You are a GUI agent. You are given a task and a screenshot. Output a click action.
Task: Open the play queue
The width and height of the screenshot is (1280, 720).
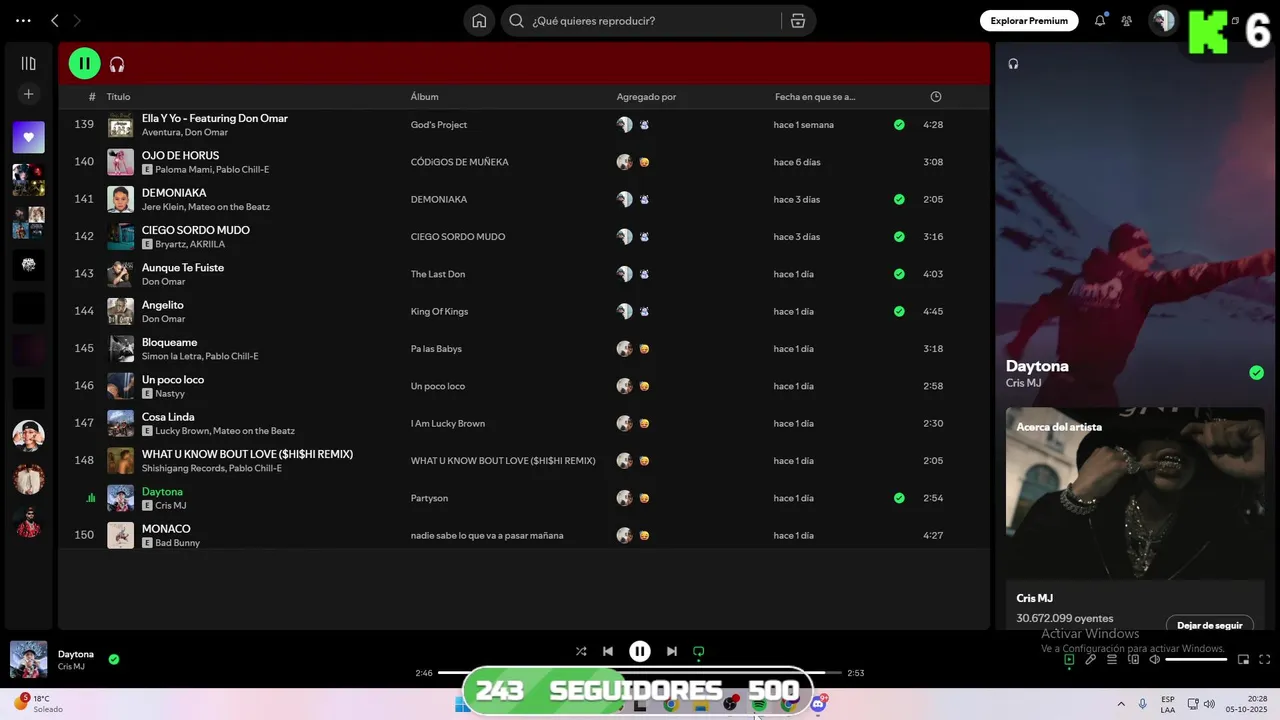(1112, 659)
